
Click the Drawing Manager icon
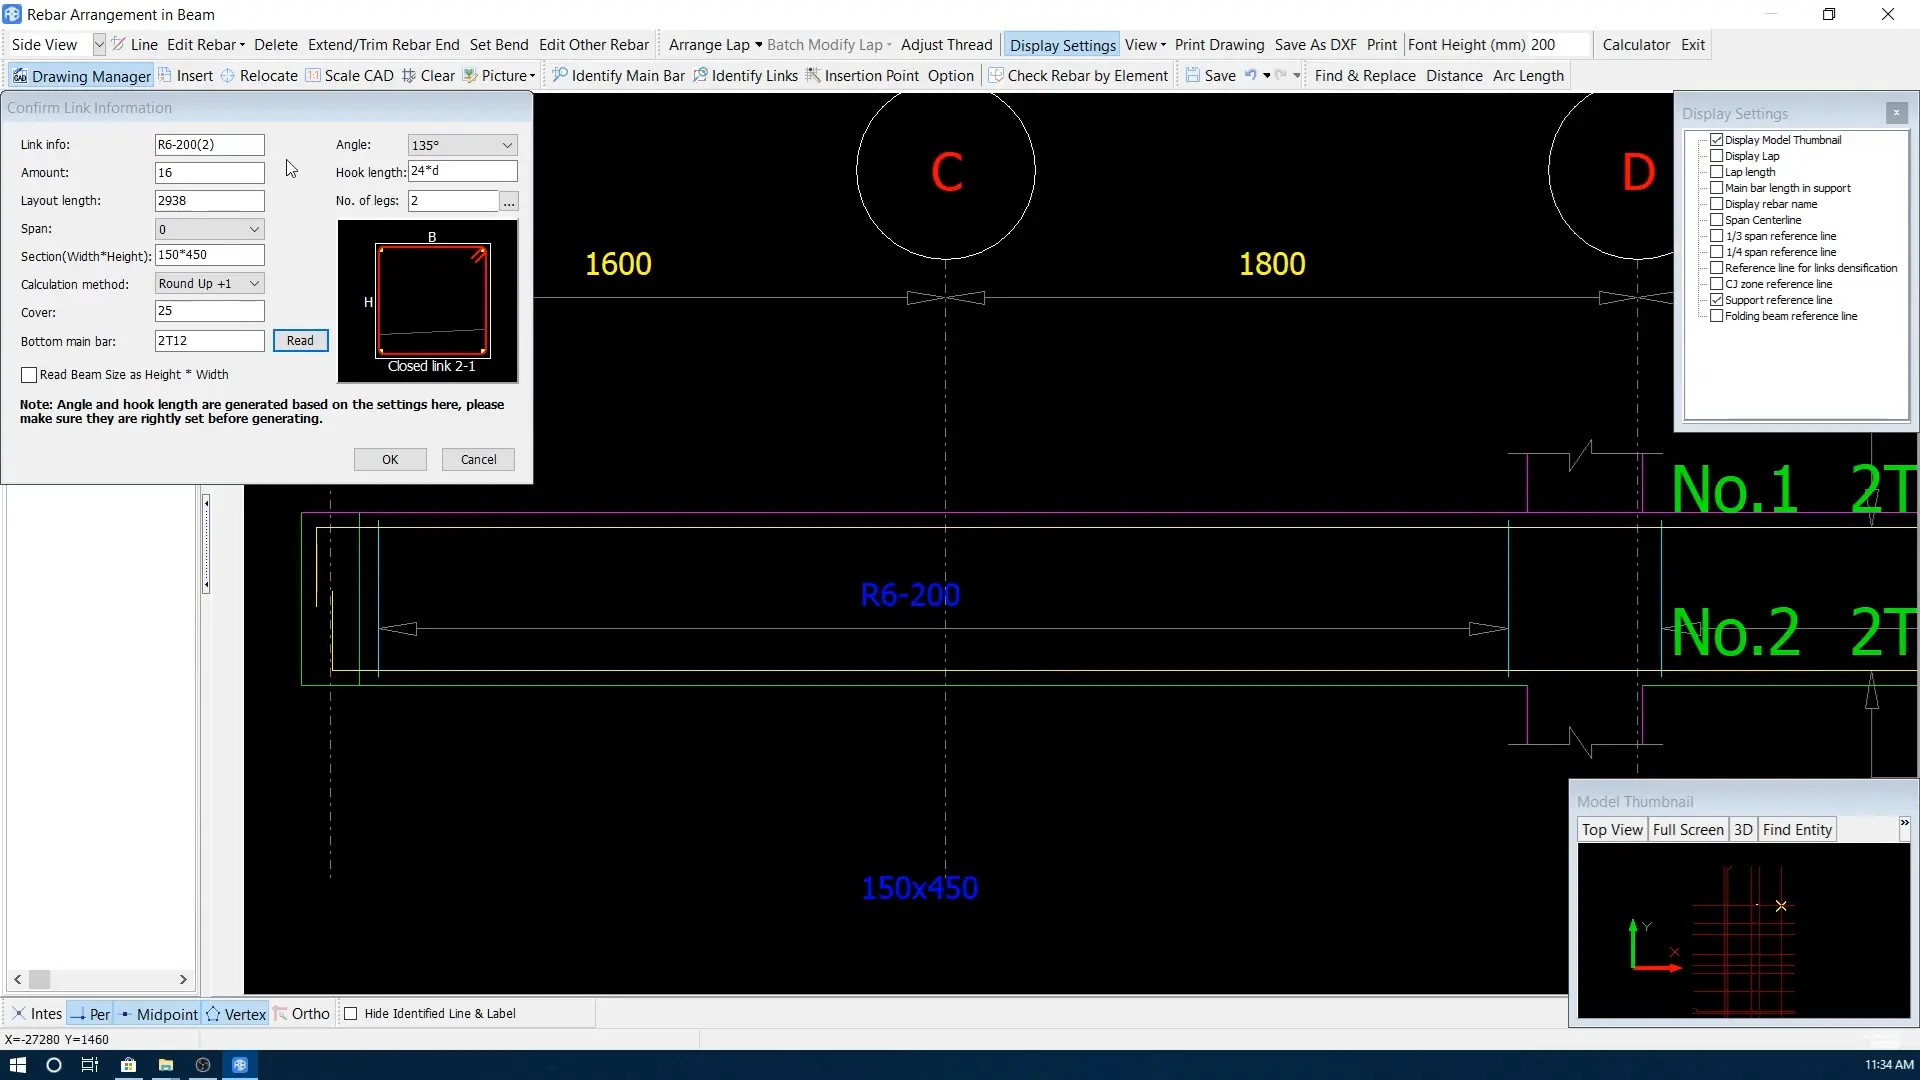click(x=19, y=76)
